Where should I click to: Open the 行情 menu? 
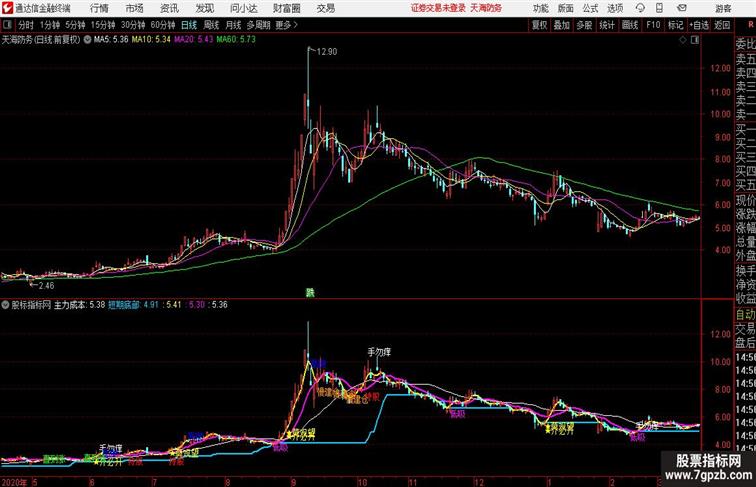click(x=99, y=8)
